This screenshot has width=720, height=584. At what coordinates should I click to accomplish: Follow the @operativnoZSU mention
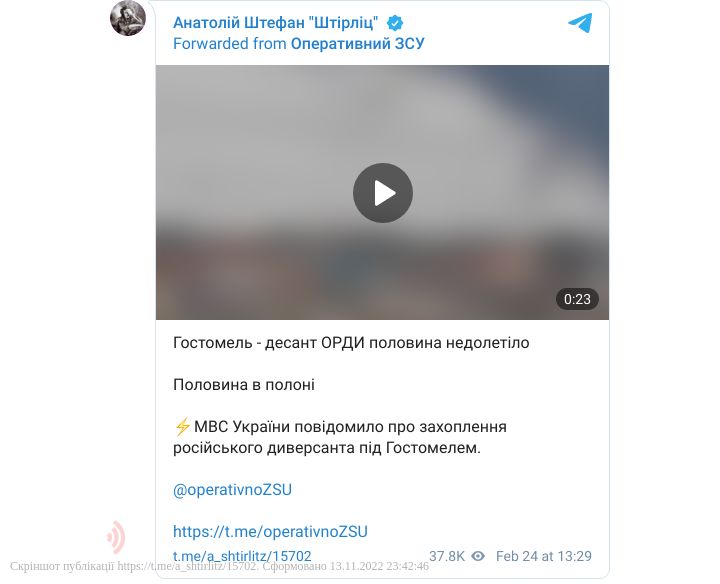pyautogui.click(x=232, y=490)
